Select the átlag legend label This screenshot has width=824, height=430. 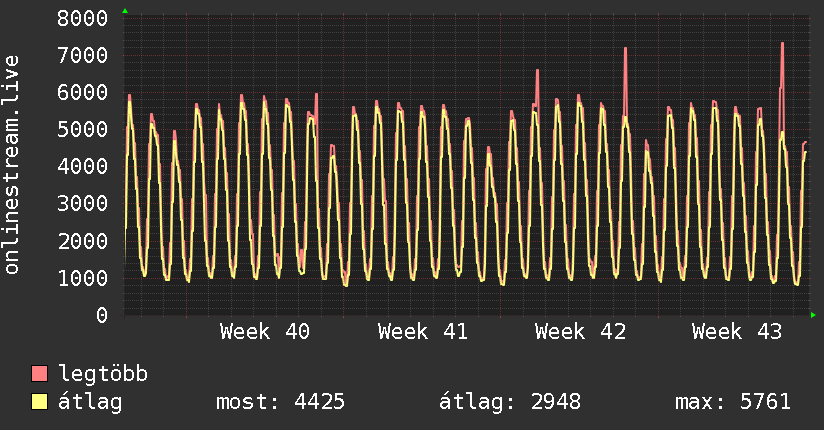(90, 402)
